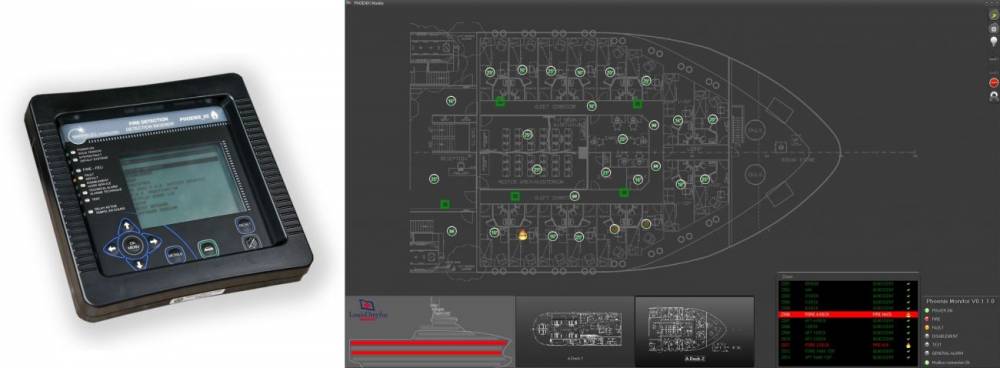Click the gray user profile icon
This screenshot has width=1000, height=368.
[994, 96]
